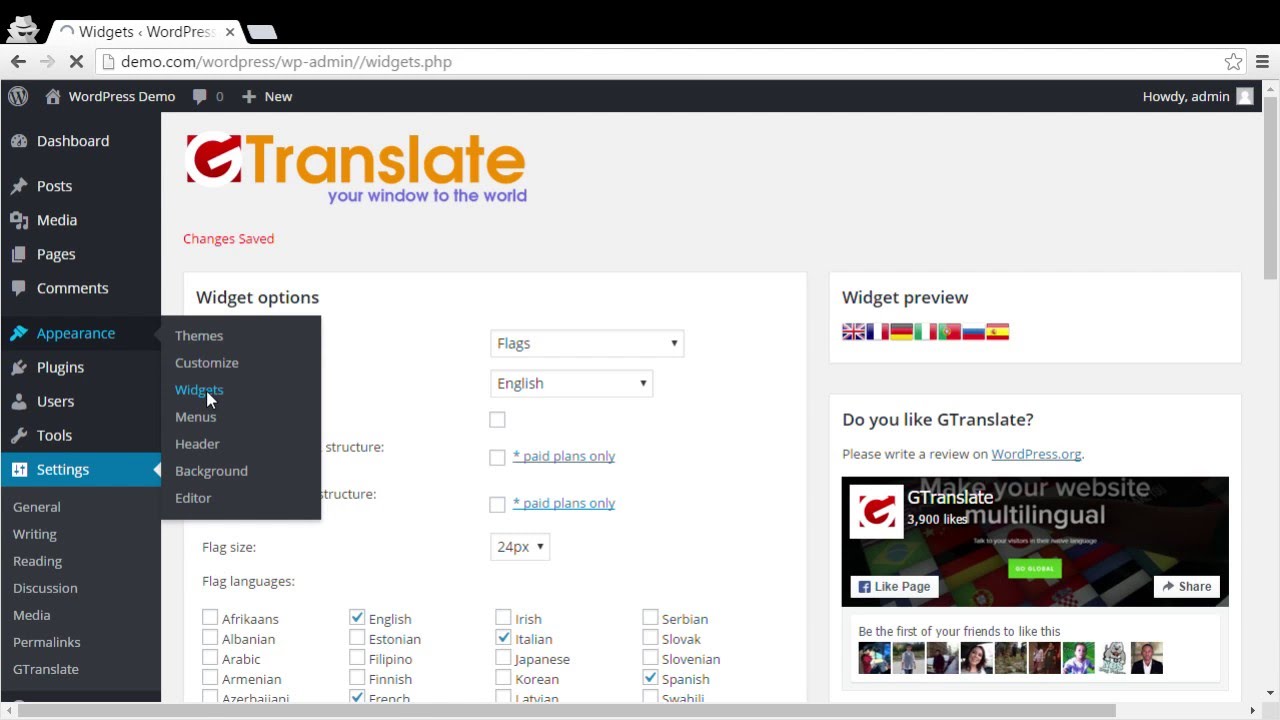The image size is (1280, 720).
Task: Open Menus in the Appearance submenu
Action: [x=196, y=417]
